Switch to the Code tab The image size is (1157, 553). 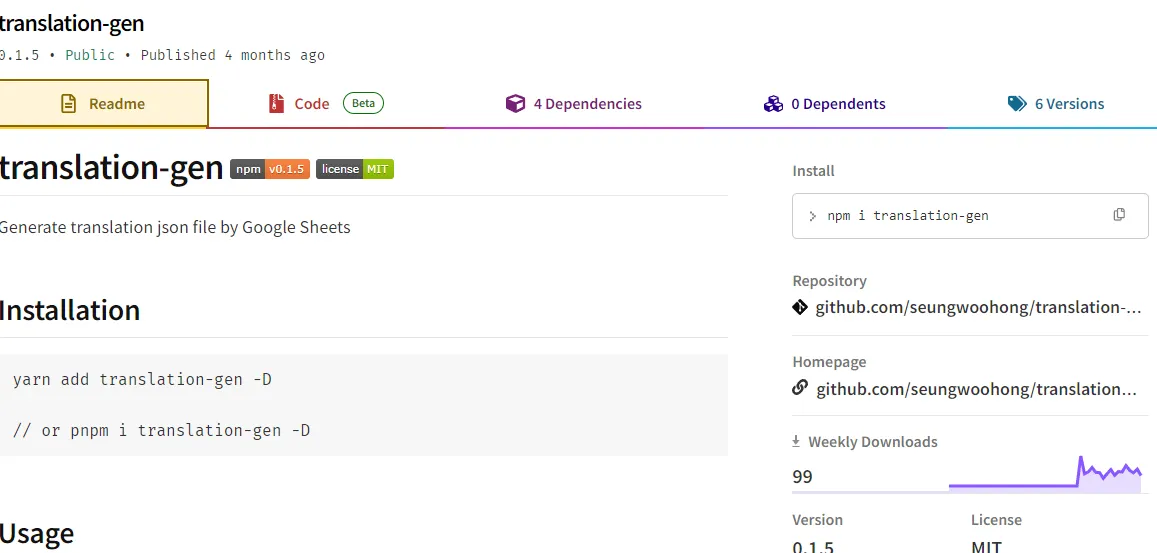tap(325, 103)
